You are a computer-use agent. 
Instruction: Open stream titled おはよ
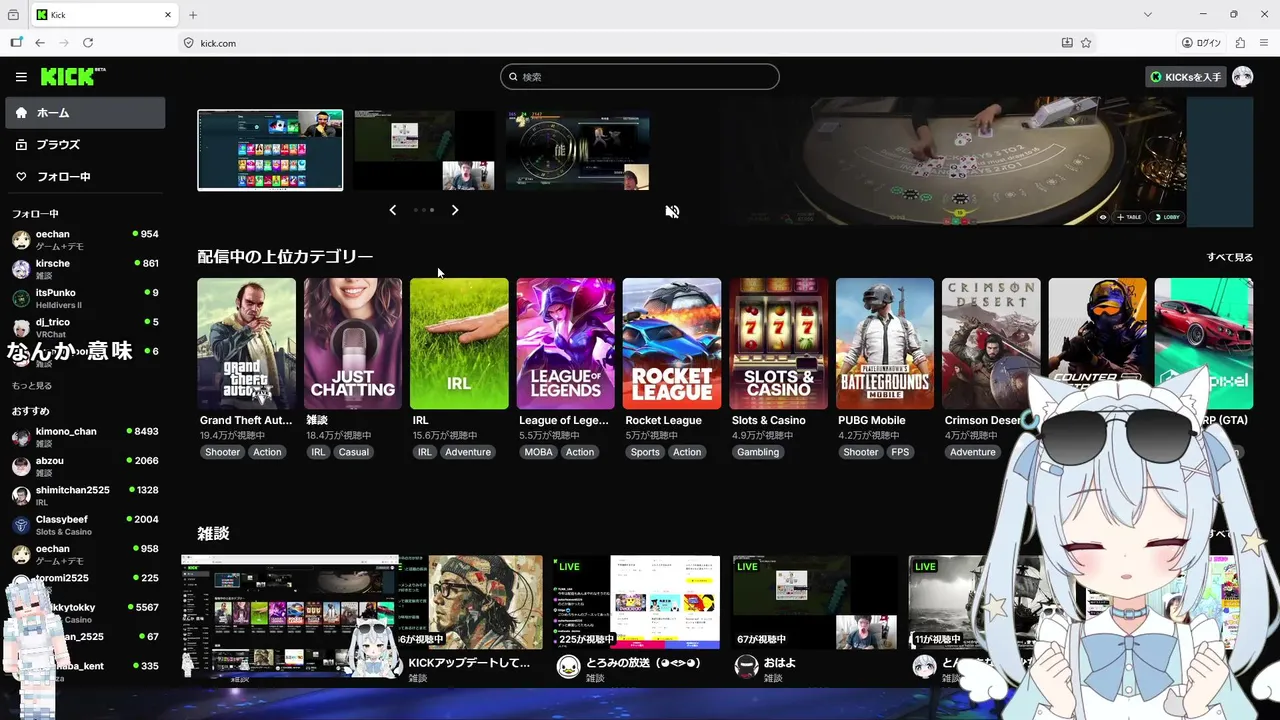[x=779, y=663]
